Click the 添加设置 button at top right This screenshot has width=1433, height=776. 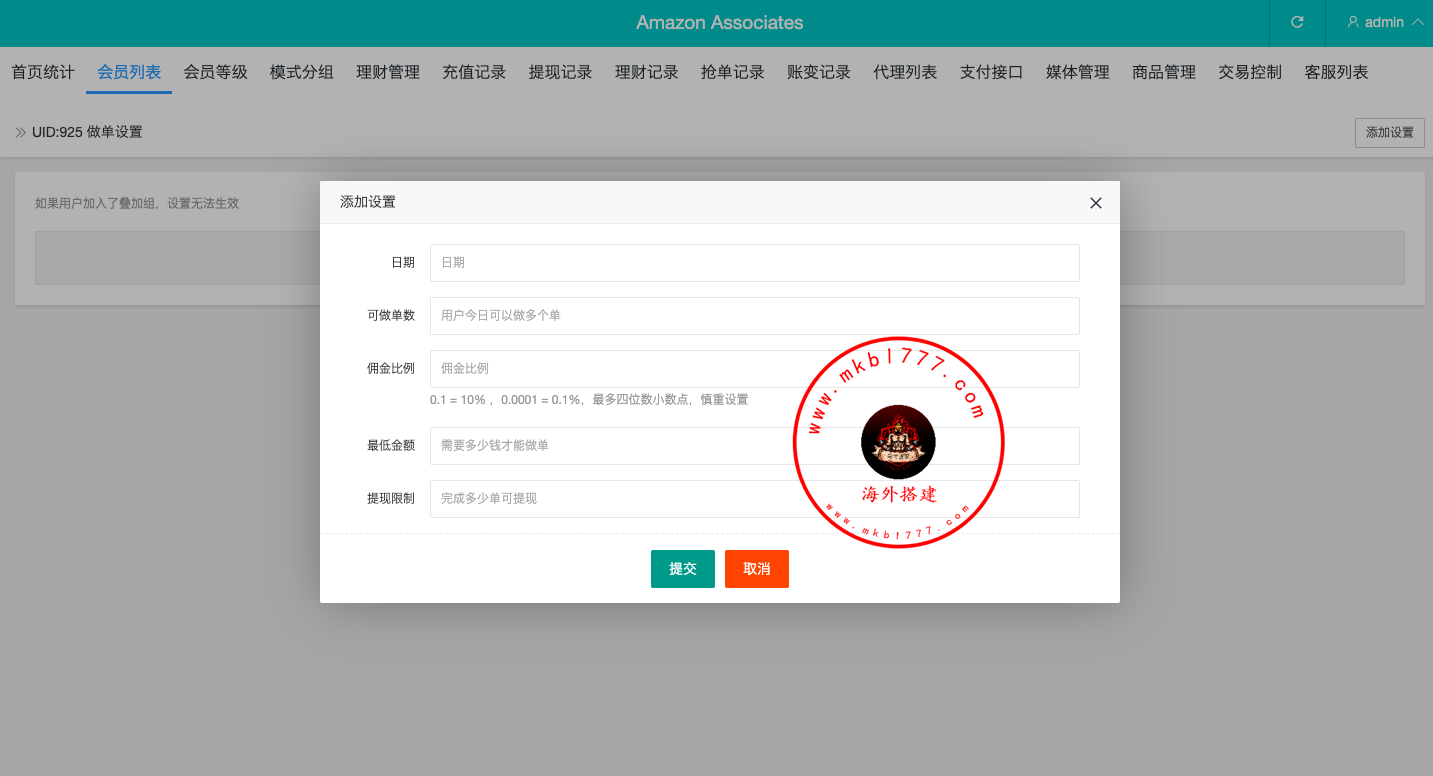click(1390, 133)
